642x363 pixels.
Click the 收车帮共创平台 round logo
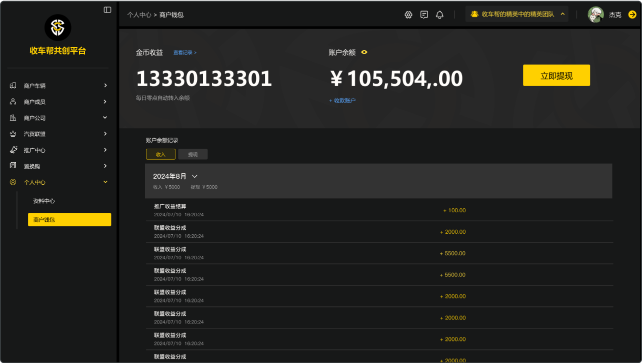(x=58, y=27)
